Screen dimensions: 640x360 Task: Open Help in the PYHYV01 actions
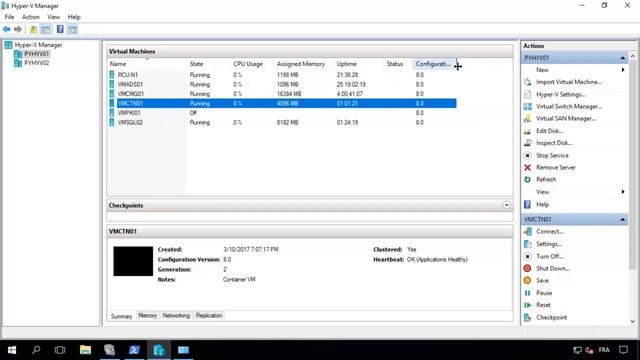[x=542, y=204]
